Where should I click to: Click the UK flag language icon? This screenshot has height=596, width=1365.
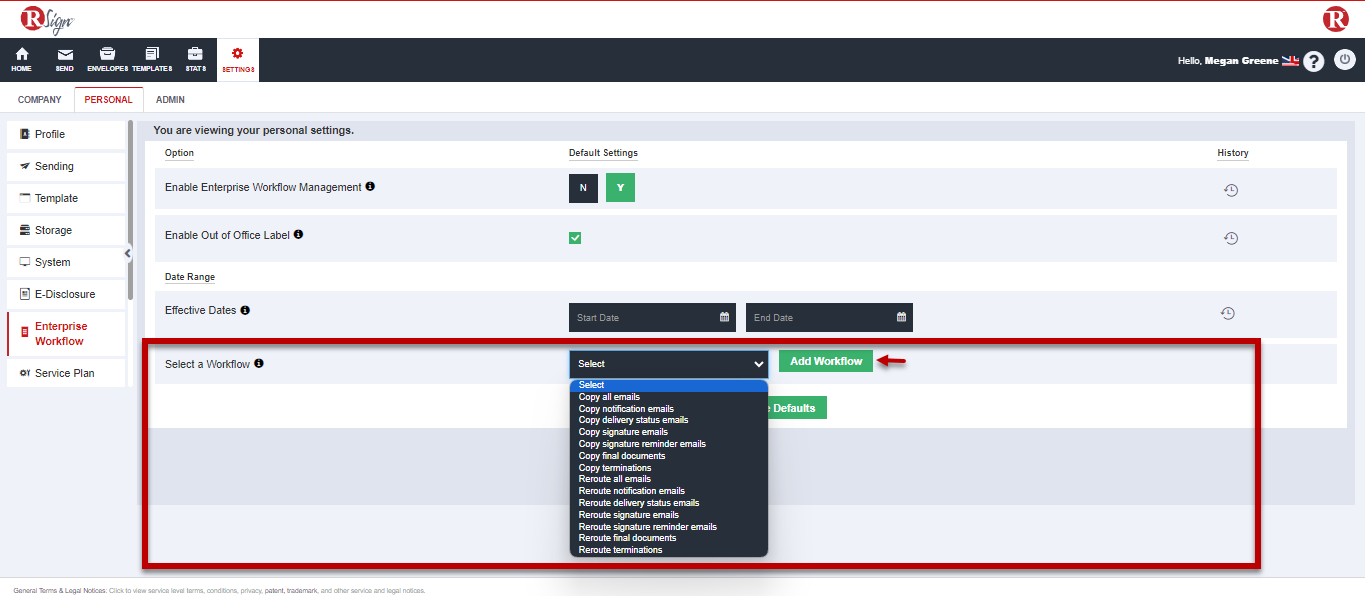point(1291,60)
